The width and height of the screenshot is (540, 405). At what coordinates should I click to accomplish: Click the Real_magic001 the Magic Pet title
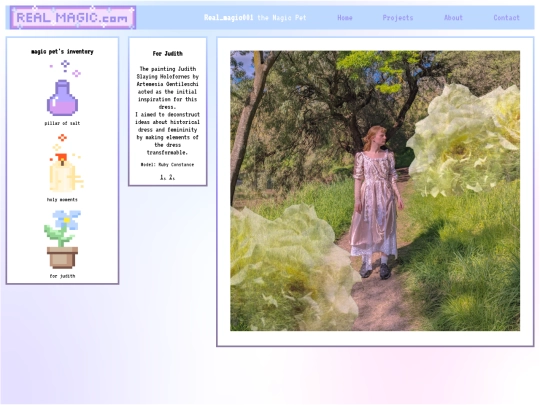pos(255,18)
